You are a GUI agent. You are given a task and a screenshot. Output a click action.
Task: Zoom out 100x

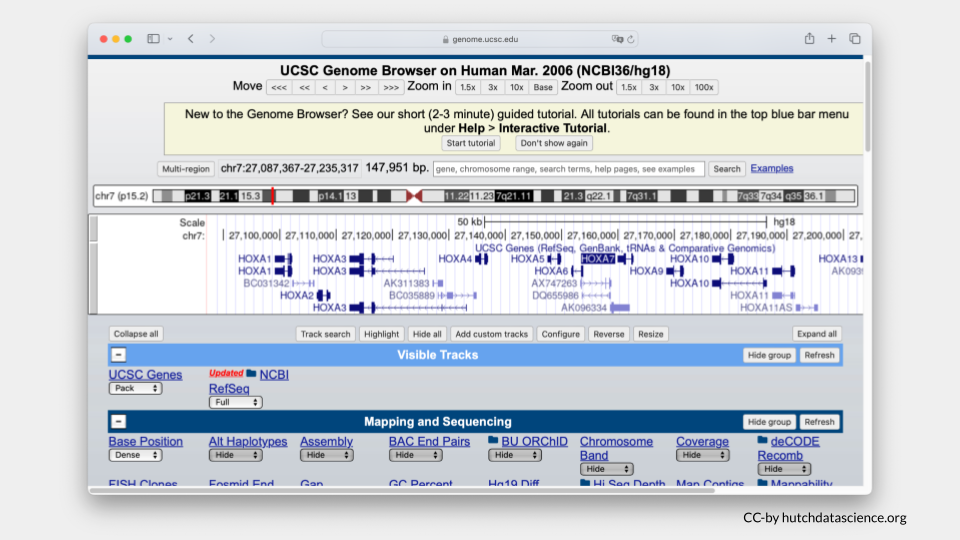tap(703, 88)
